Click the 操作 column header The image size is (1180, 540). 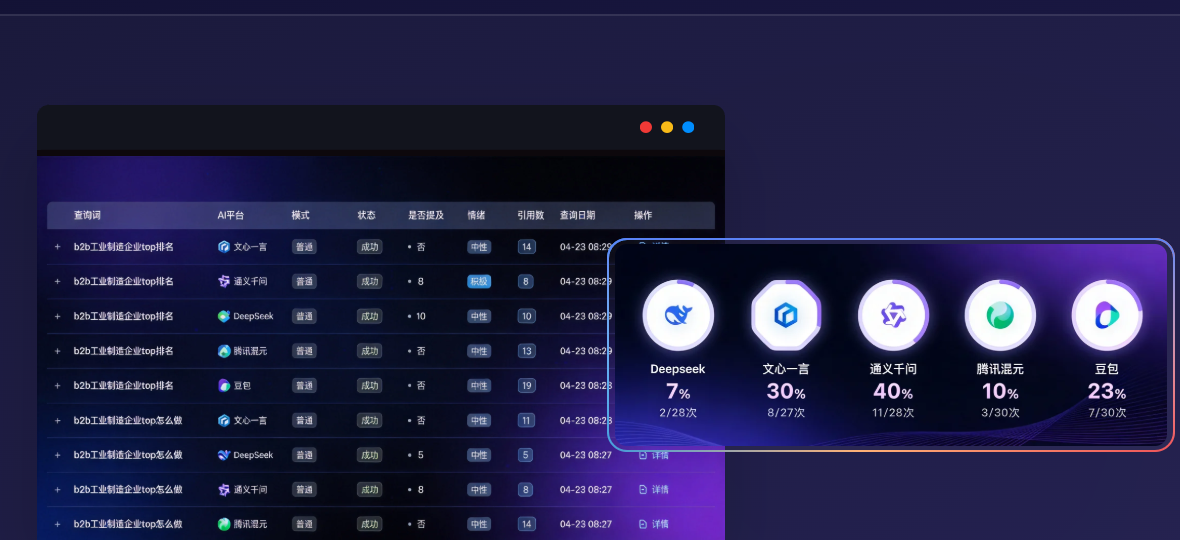coord(643,215)
